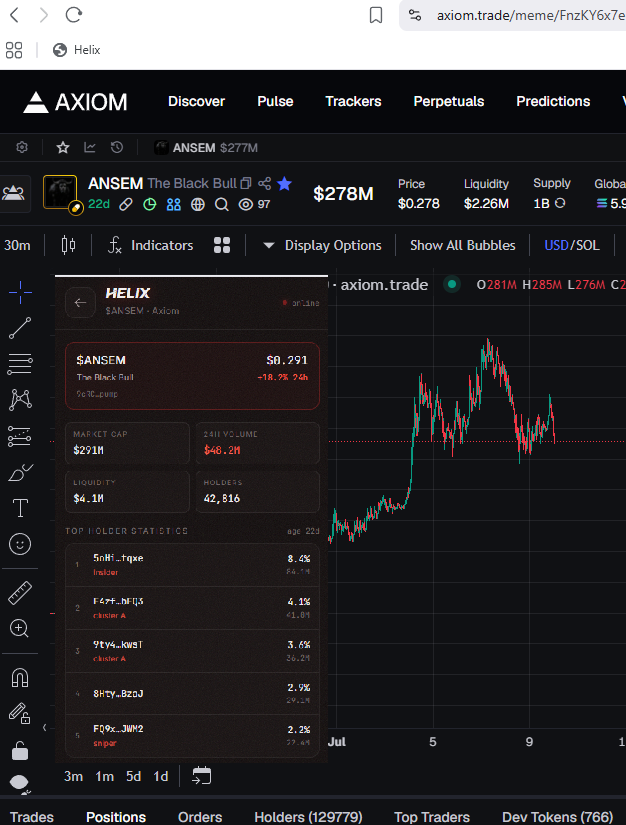Click the line chart icon in watchlist bar
Viewport: 626px width, 825px height.
[90, 147]
